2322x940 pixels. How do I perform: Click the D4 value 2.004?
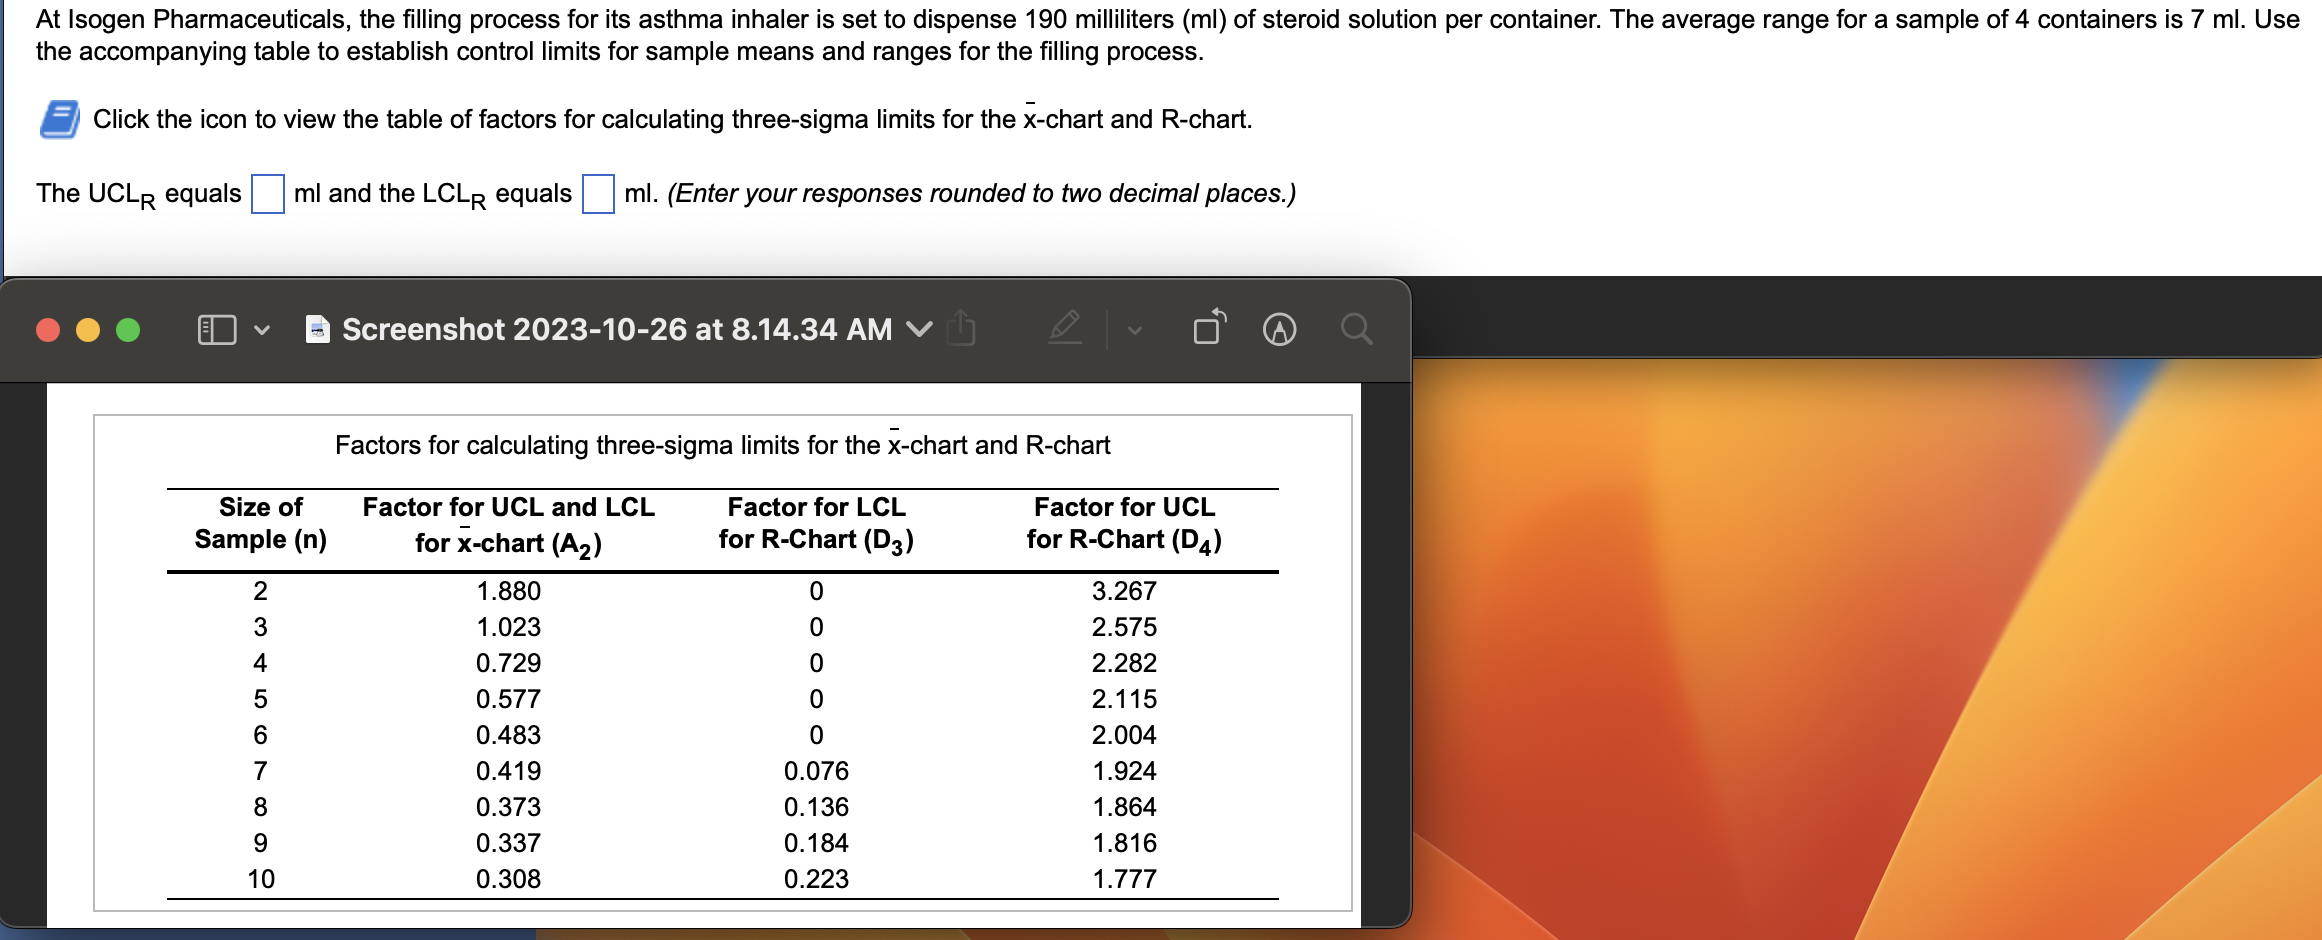(x=1124, y=735)
